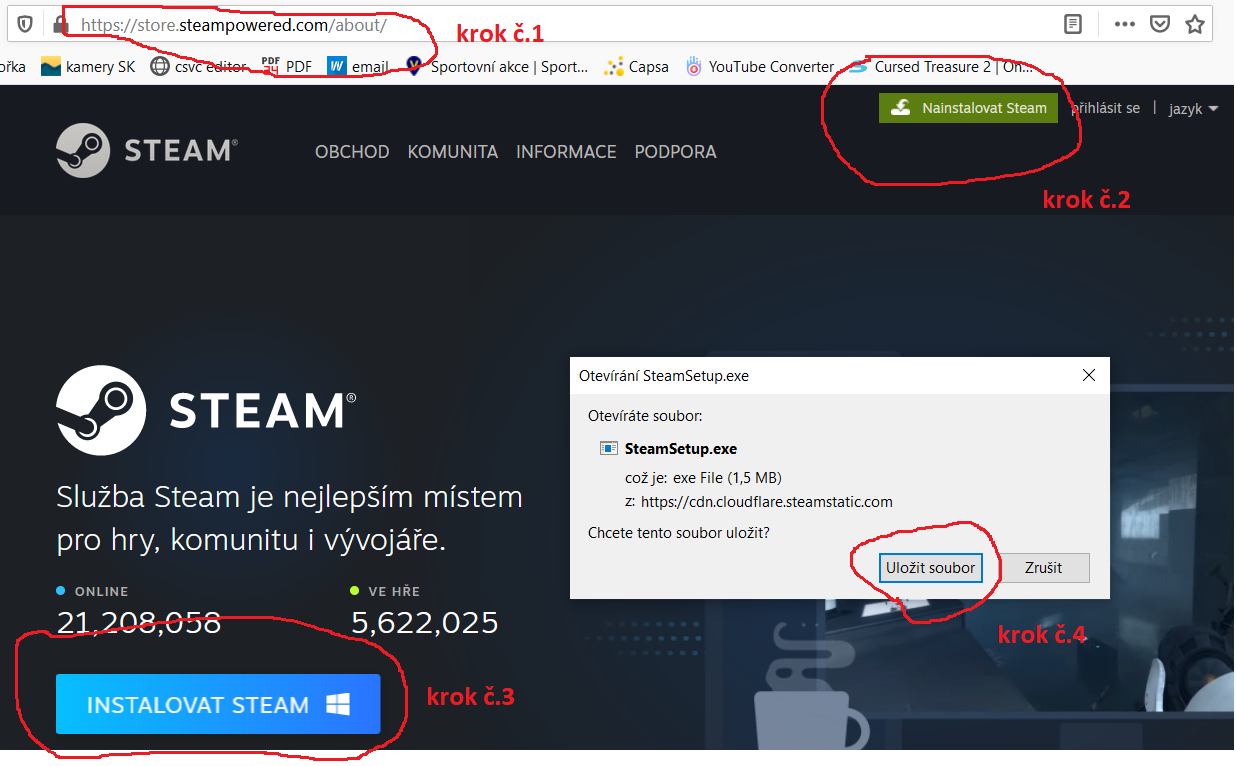Viewport: 1236px width, 766px height.
Task: Expand the jazyk language dropdown
Action: (1193, 108)
